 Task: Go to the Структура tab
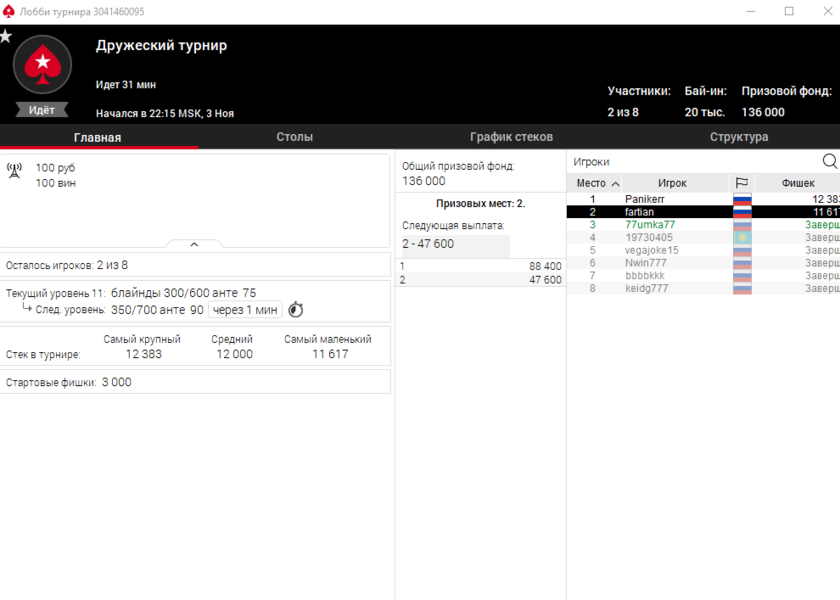739,137
